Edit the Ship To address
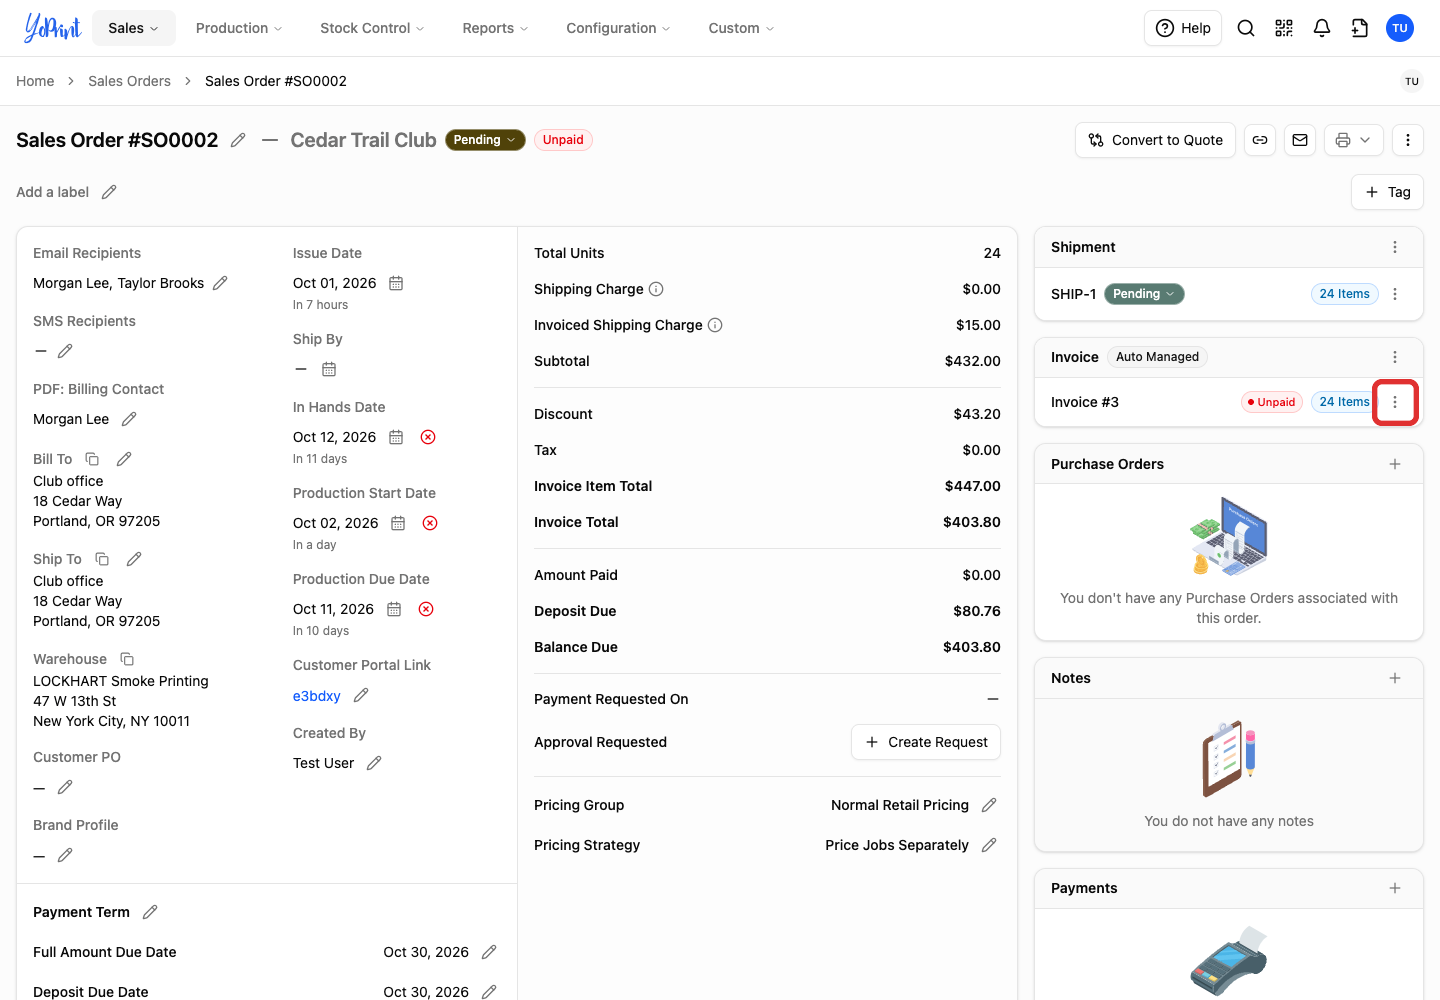The height and width of the screenshot is (1000, 1440). [134, 559]
